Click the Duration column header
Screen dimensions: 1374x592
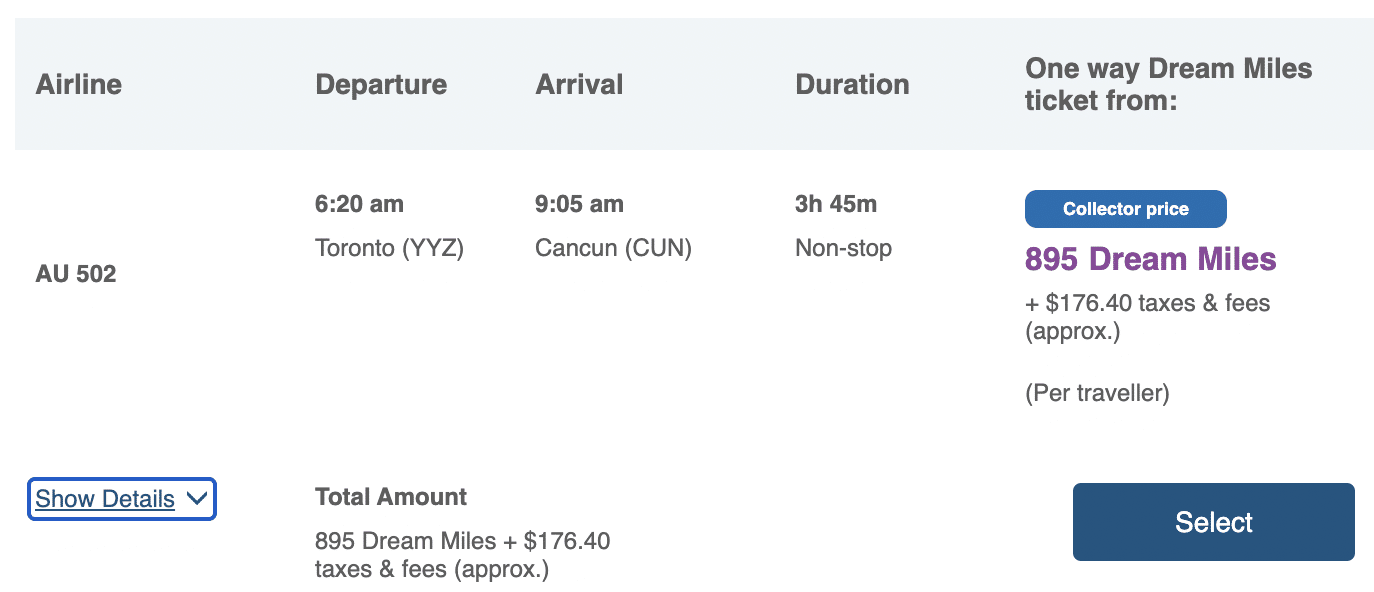click(x=852, y=84)
